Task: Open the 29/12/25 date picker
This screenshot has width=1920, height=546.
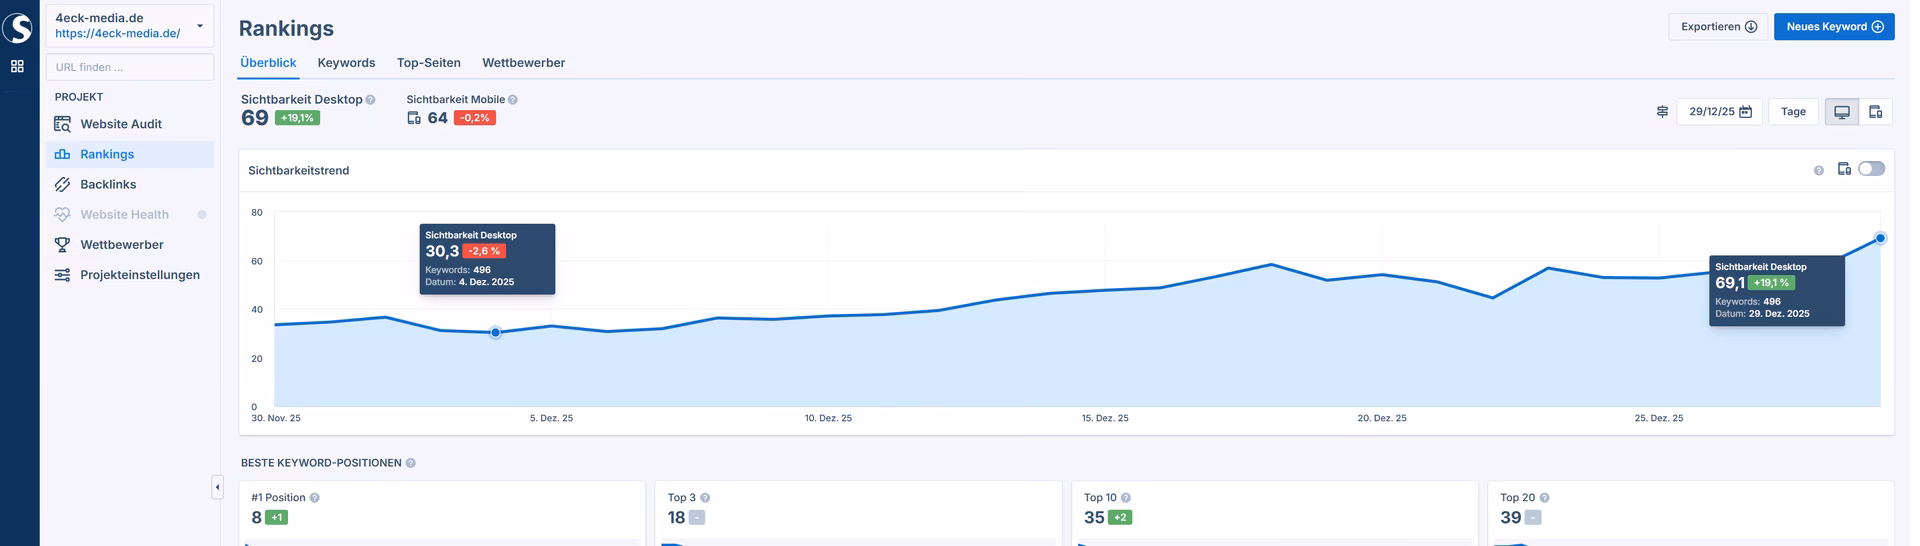Action: pyautogui.click(x=1719, y=112)
